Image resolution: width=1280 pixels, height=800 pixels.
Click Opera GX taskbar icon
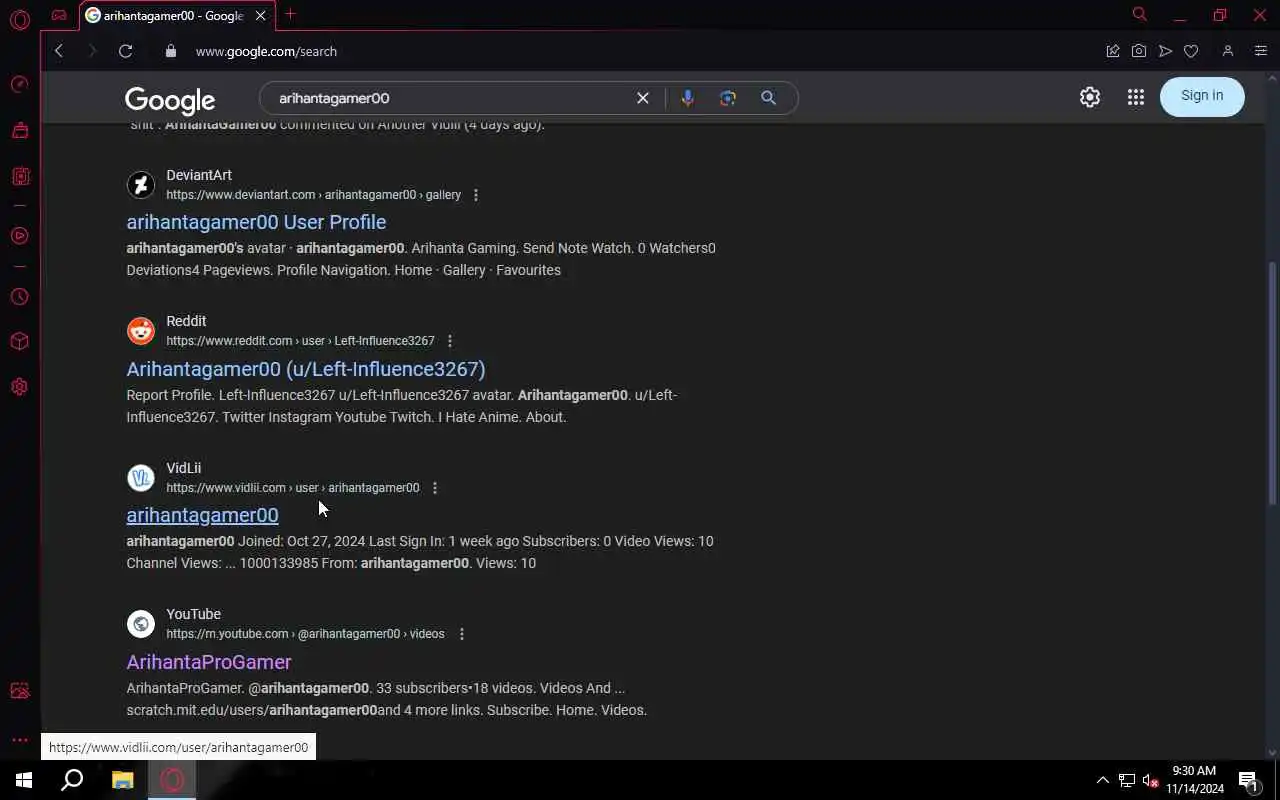click(x=172, y=780)
